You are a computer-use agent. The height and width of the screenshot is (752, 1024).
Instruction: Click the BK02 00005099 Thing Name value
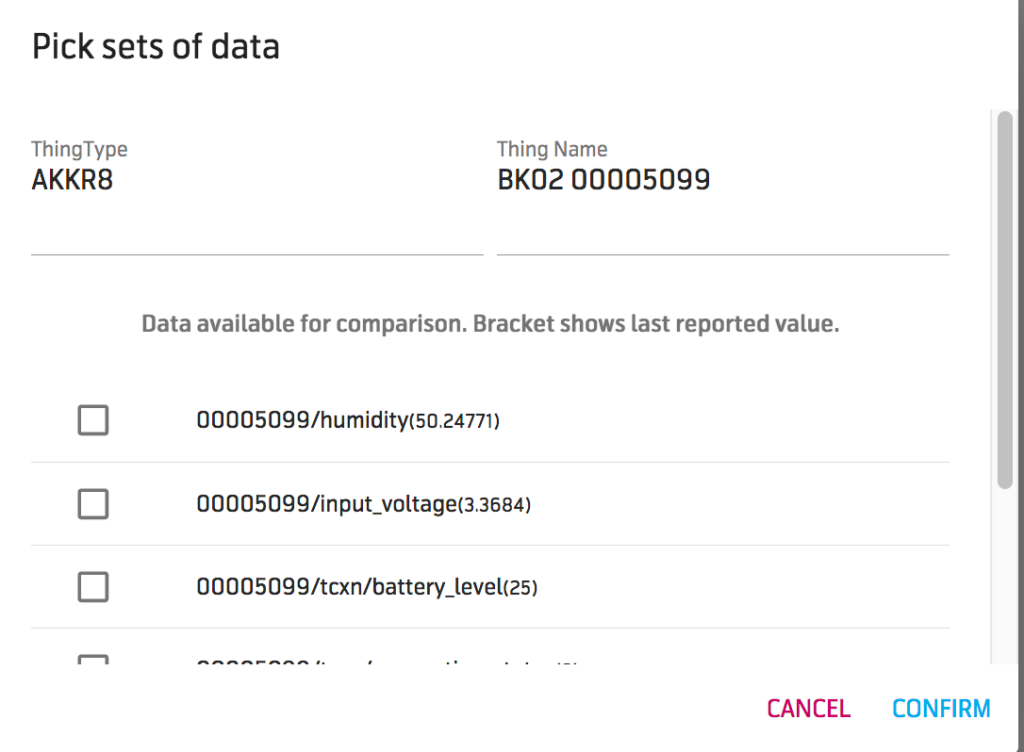(x=604, y=180)
